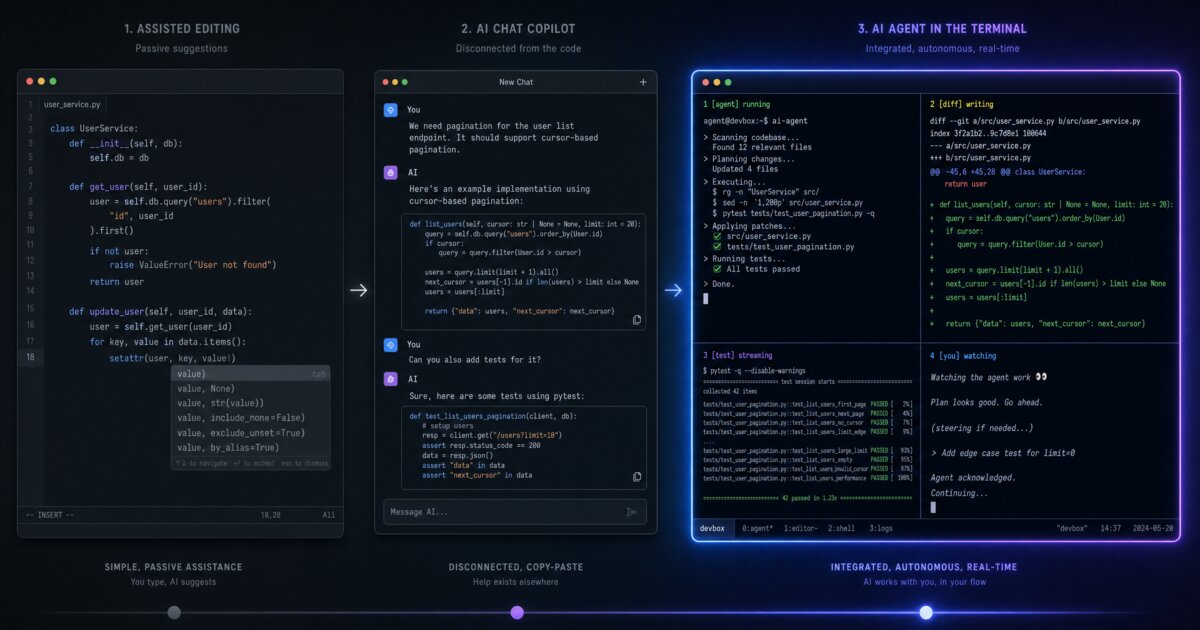Click the purple timeline dot under Chat Copilot
1200x630 pixels.
click(x=517, y=612)
